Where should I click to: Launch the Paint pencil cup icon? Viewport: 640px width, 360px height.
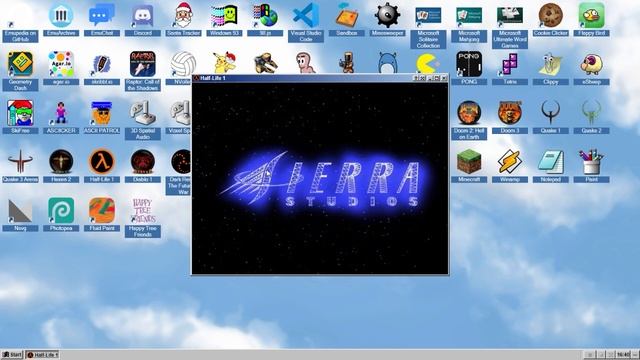coord(591,165)
